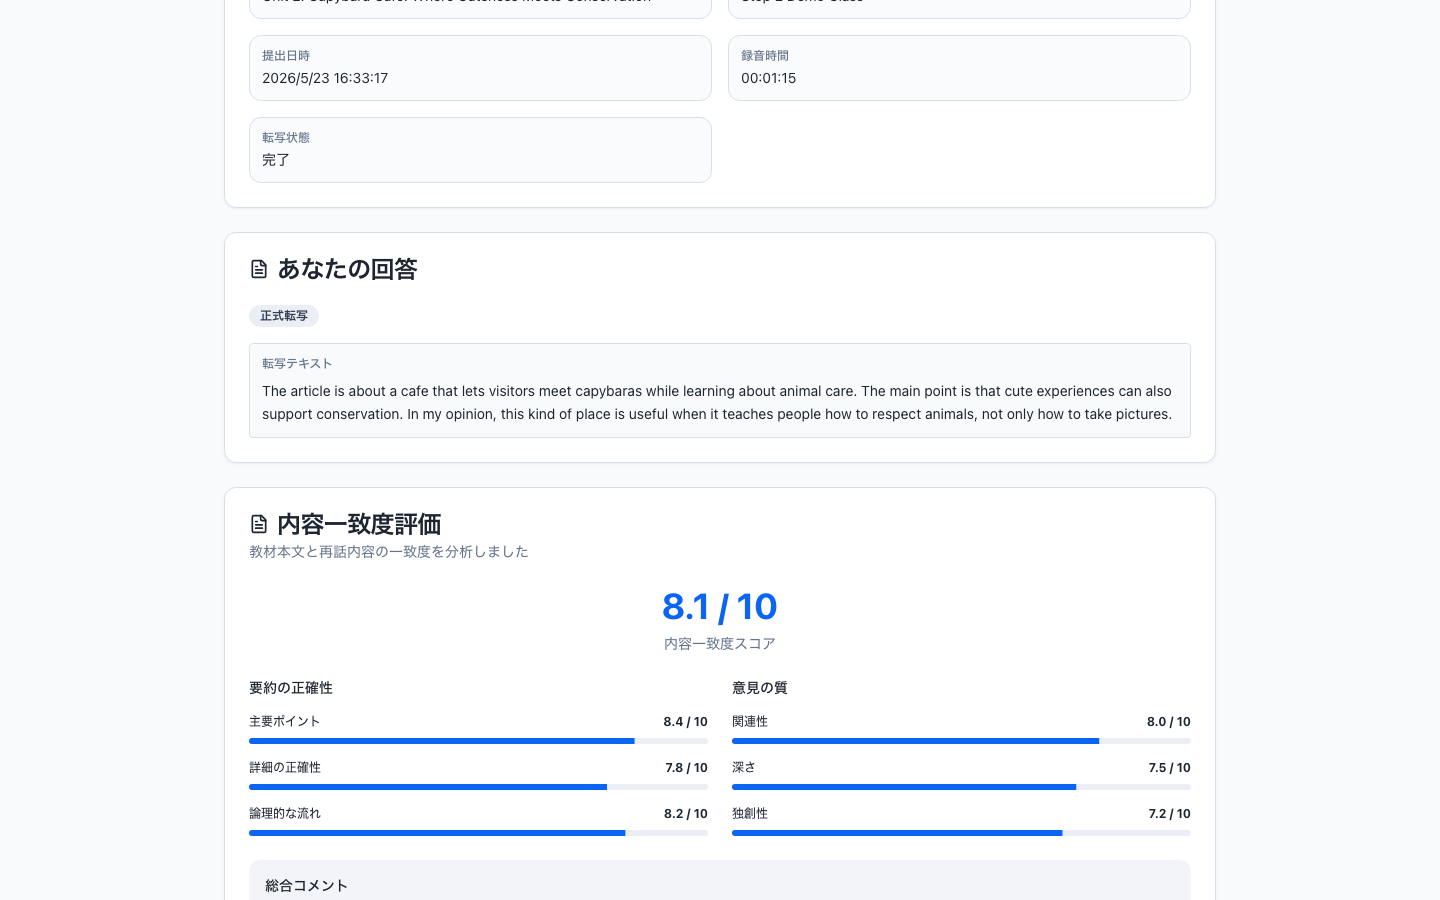The height and width of the screenshot is (900, 1440).
Task: Click the 主要ポイント progress bar
Action: (478, 741)
